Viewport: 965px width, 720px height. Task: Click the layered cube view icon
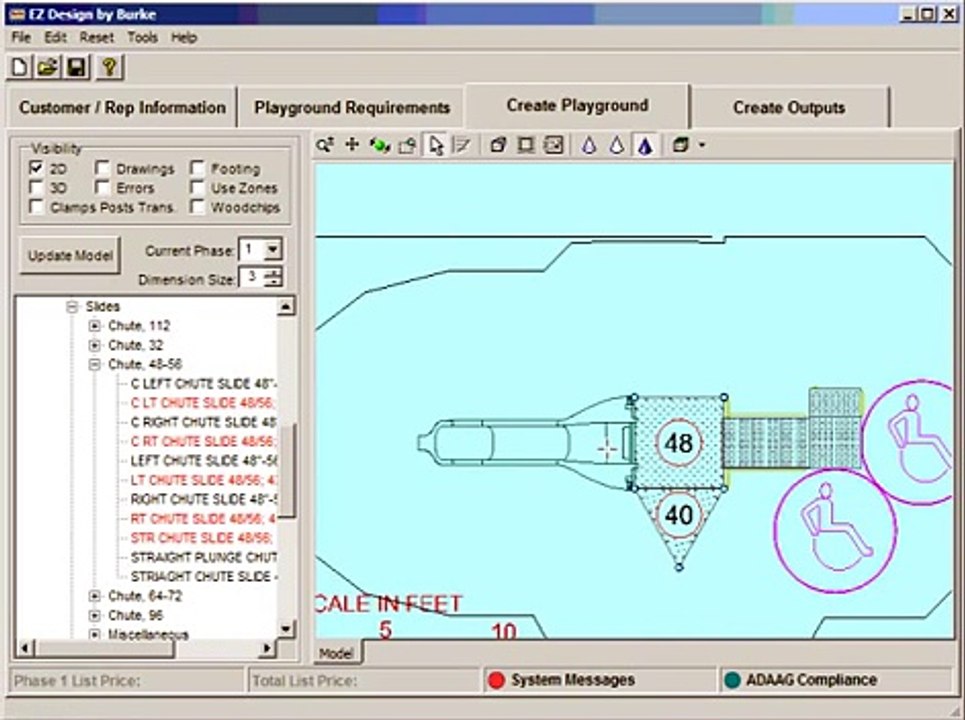click(x=680, y=145)
